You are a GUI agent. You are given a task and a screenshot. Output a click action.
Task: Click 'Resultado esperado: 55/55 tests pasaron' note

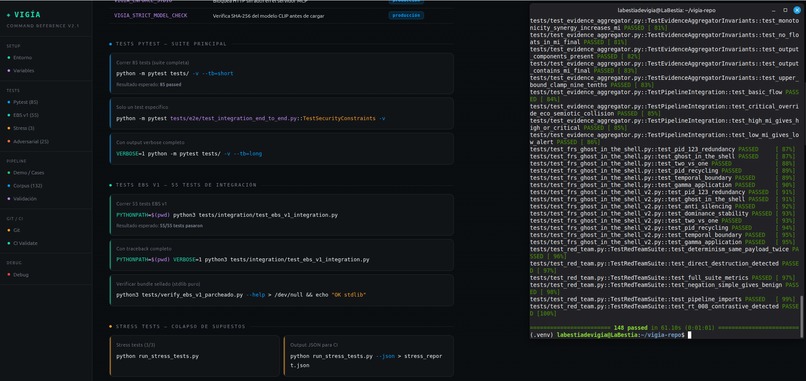tap(159, 226)
